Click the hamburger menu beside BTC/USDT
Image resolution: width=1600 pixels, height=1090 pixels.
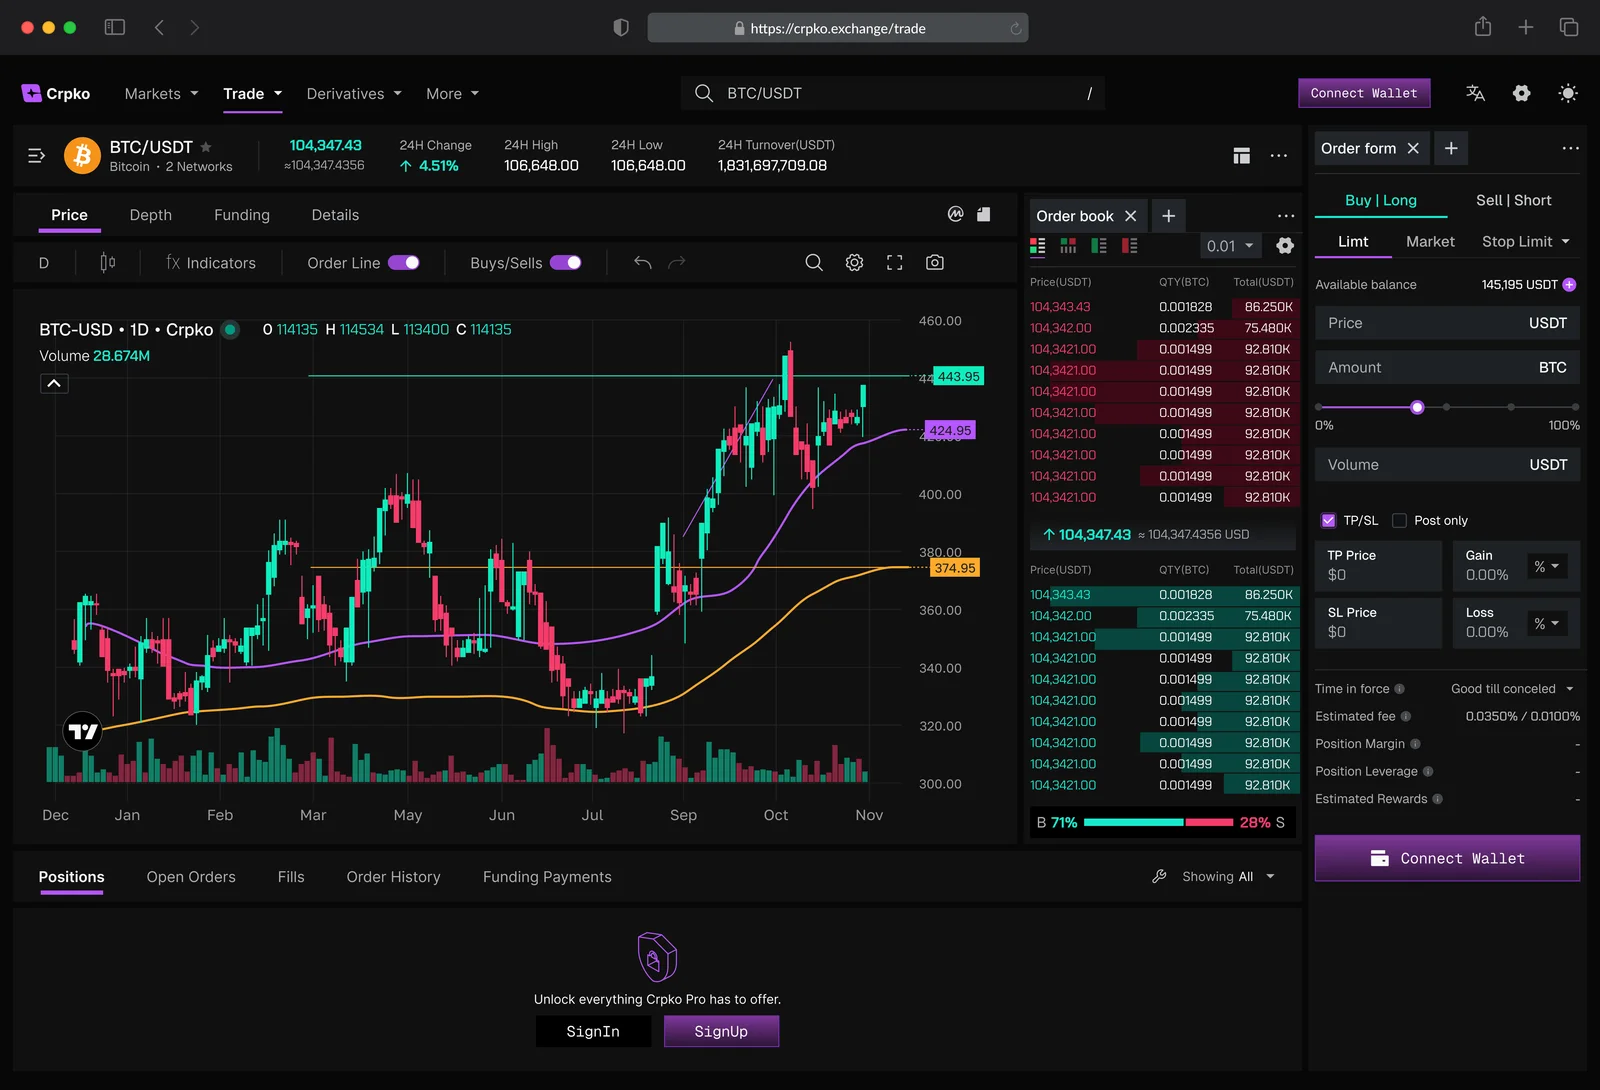tap(36, 155)
